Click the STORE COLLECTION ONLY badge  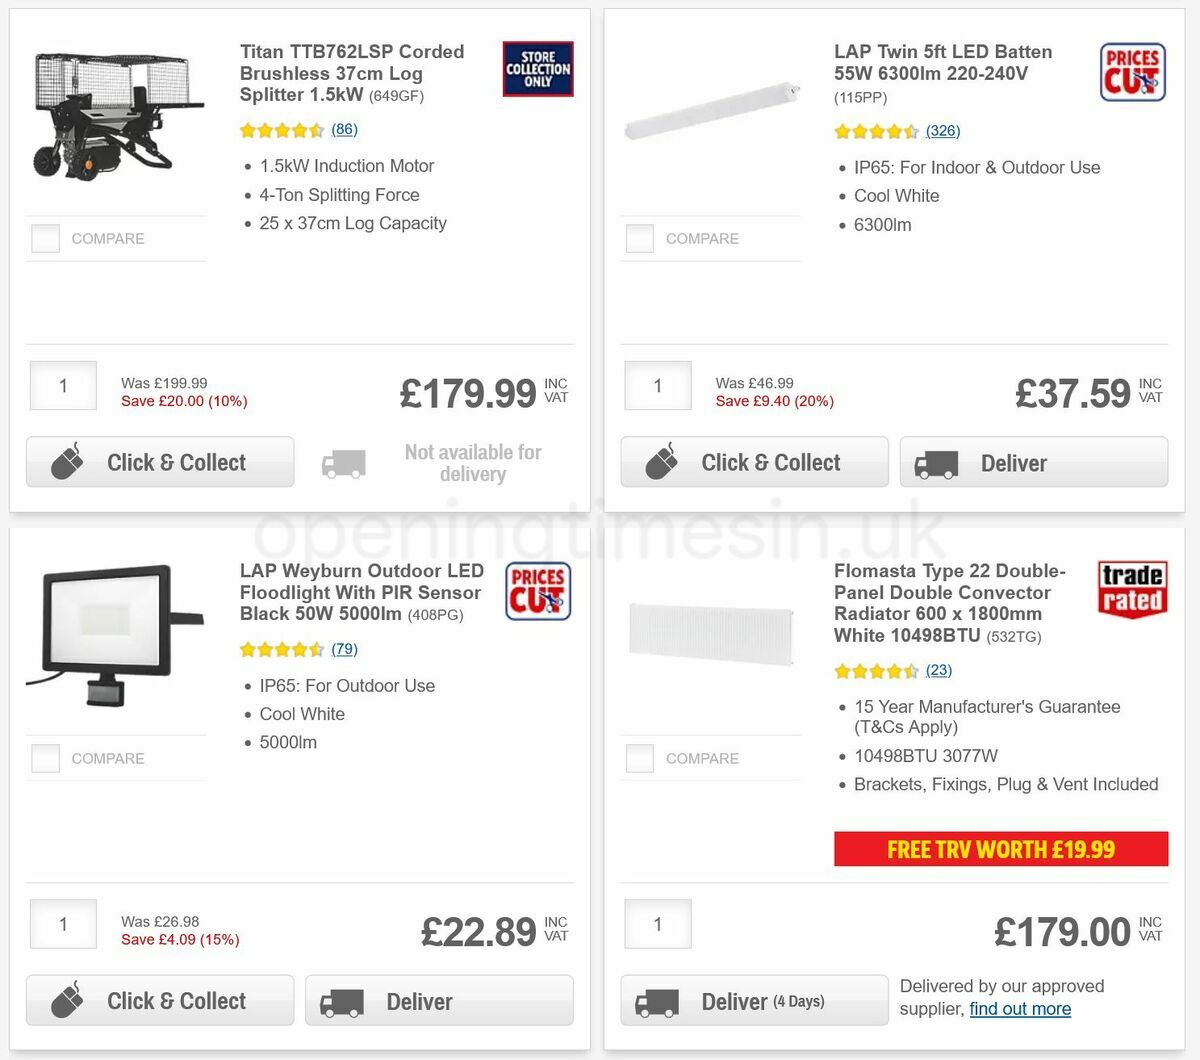pyautogui.click(x=538, y=70)
